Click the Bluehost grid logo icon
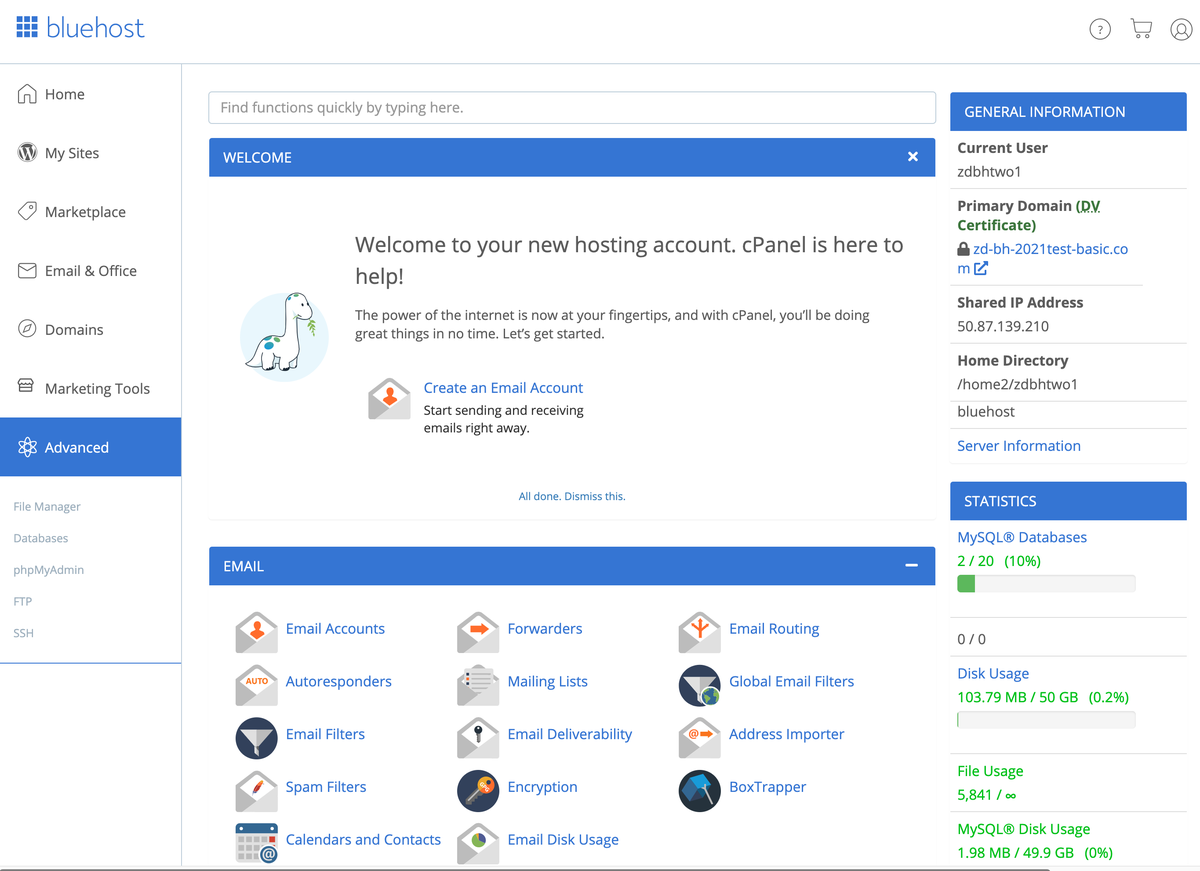This screenshot has width=1200, height=871. tap(27, 27)
